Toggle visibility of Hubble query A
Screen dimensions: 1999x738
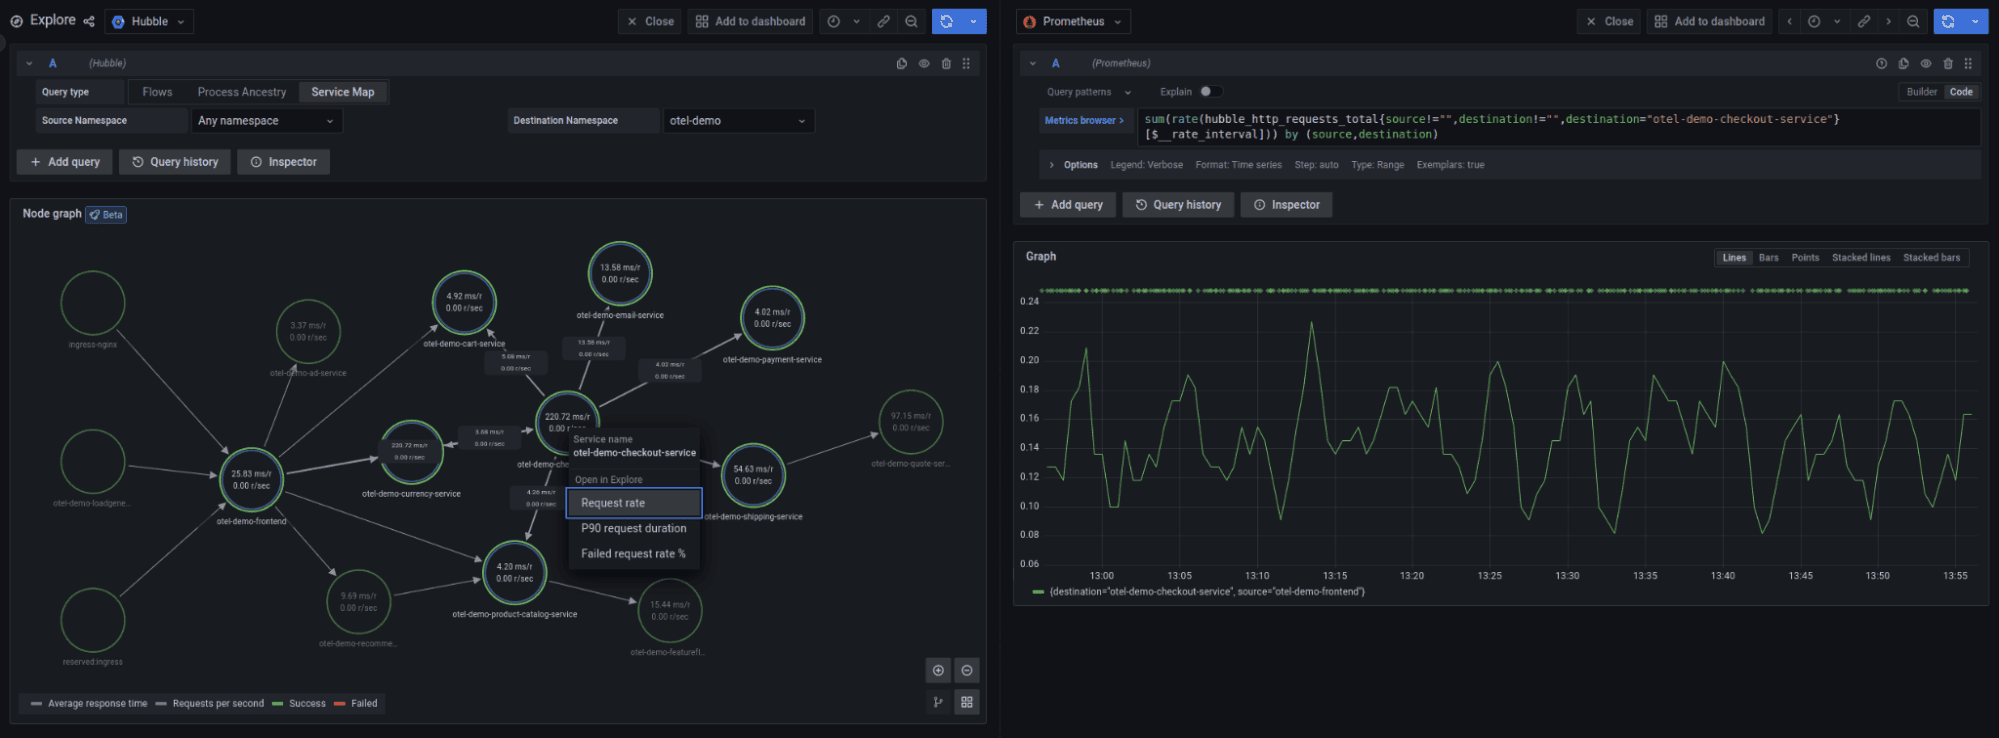pyautogui.click(x=924, y=63)
